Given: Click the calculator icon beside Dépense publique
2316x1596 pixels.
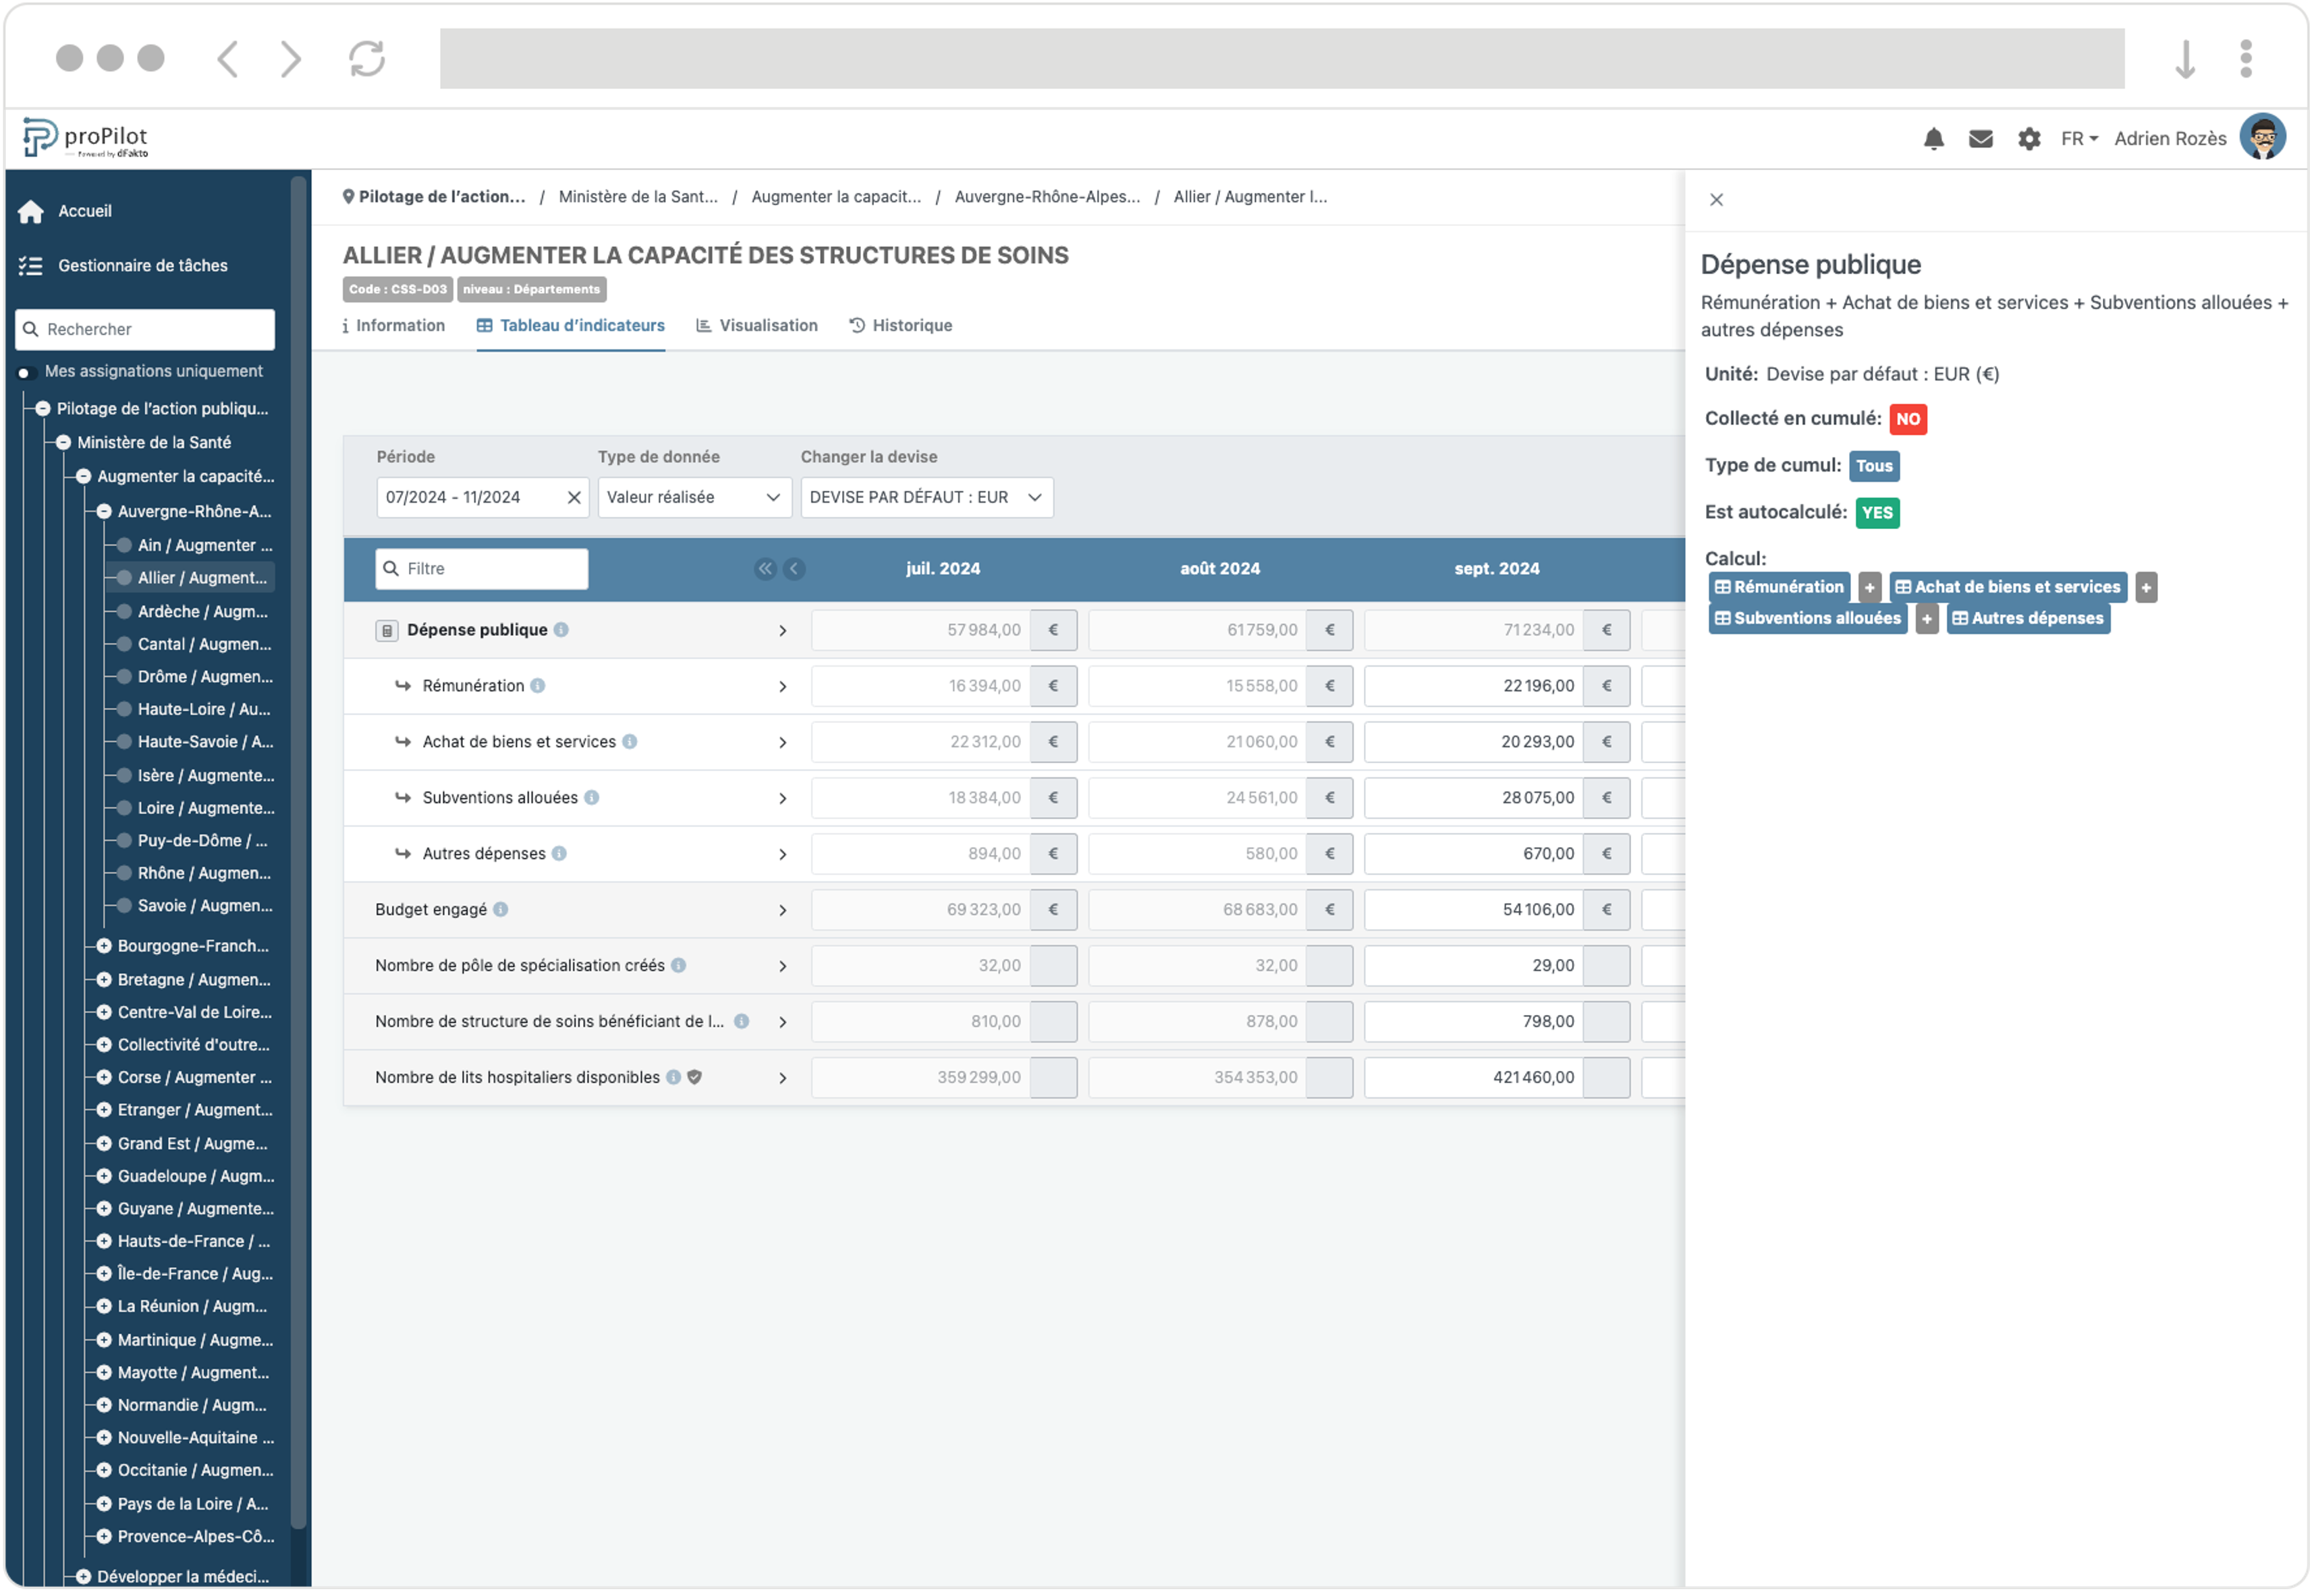Looking at the screenshot, I should tap(387, 631).
